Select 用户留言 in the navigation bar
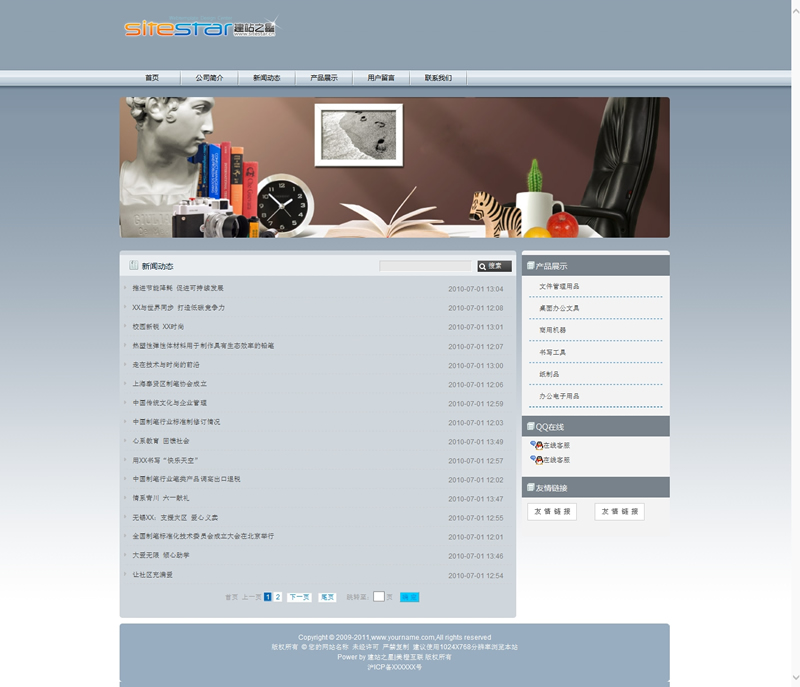Viewport: 800px width, 687px height. pos(381,78)
